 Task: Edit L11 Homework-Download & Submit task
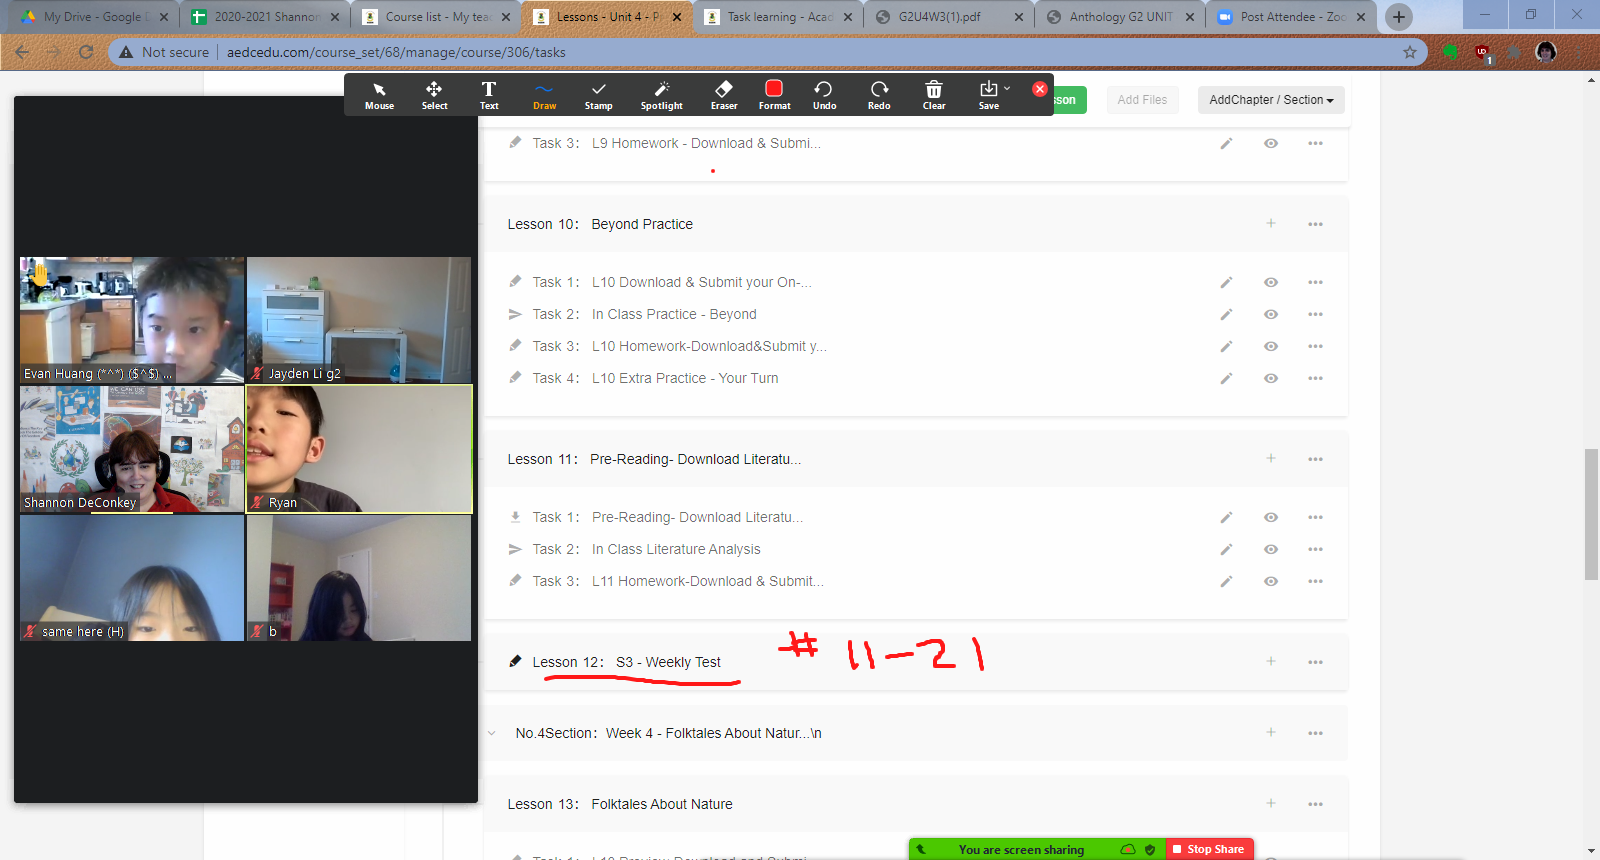(1226, 582)
